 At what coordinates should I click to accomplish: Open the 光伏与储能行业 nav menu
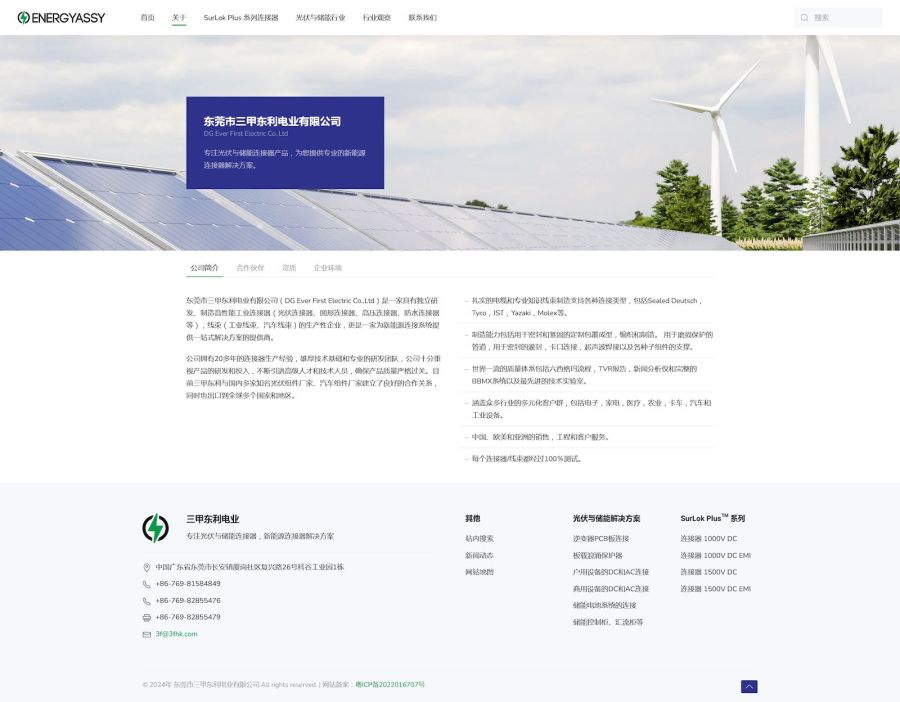pos(320,18)
